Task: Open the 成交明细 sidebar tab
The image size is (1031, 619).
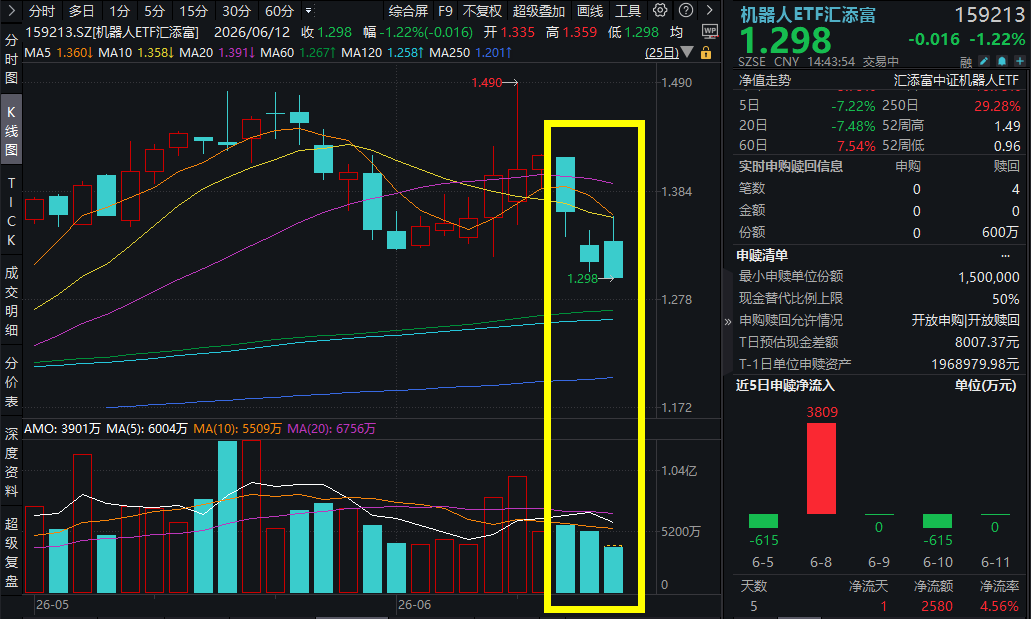Action: 11,301
